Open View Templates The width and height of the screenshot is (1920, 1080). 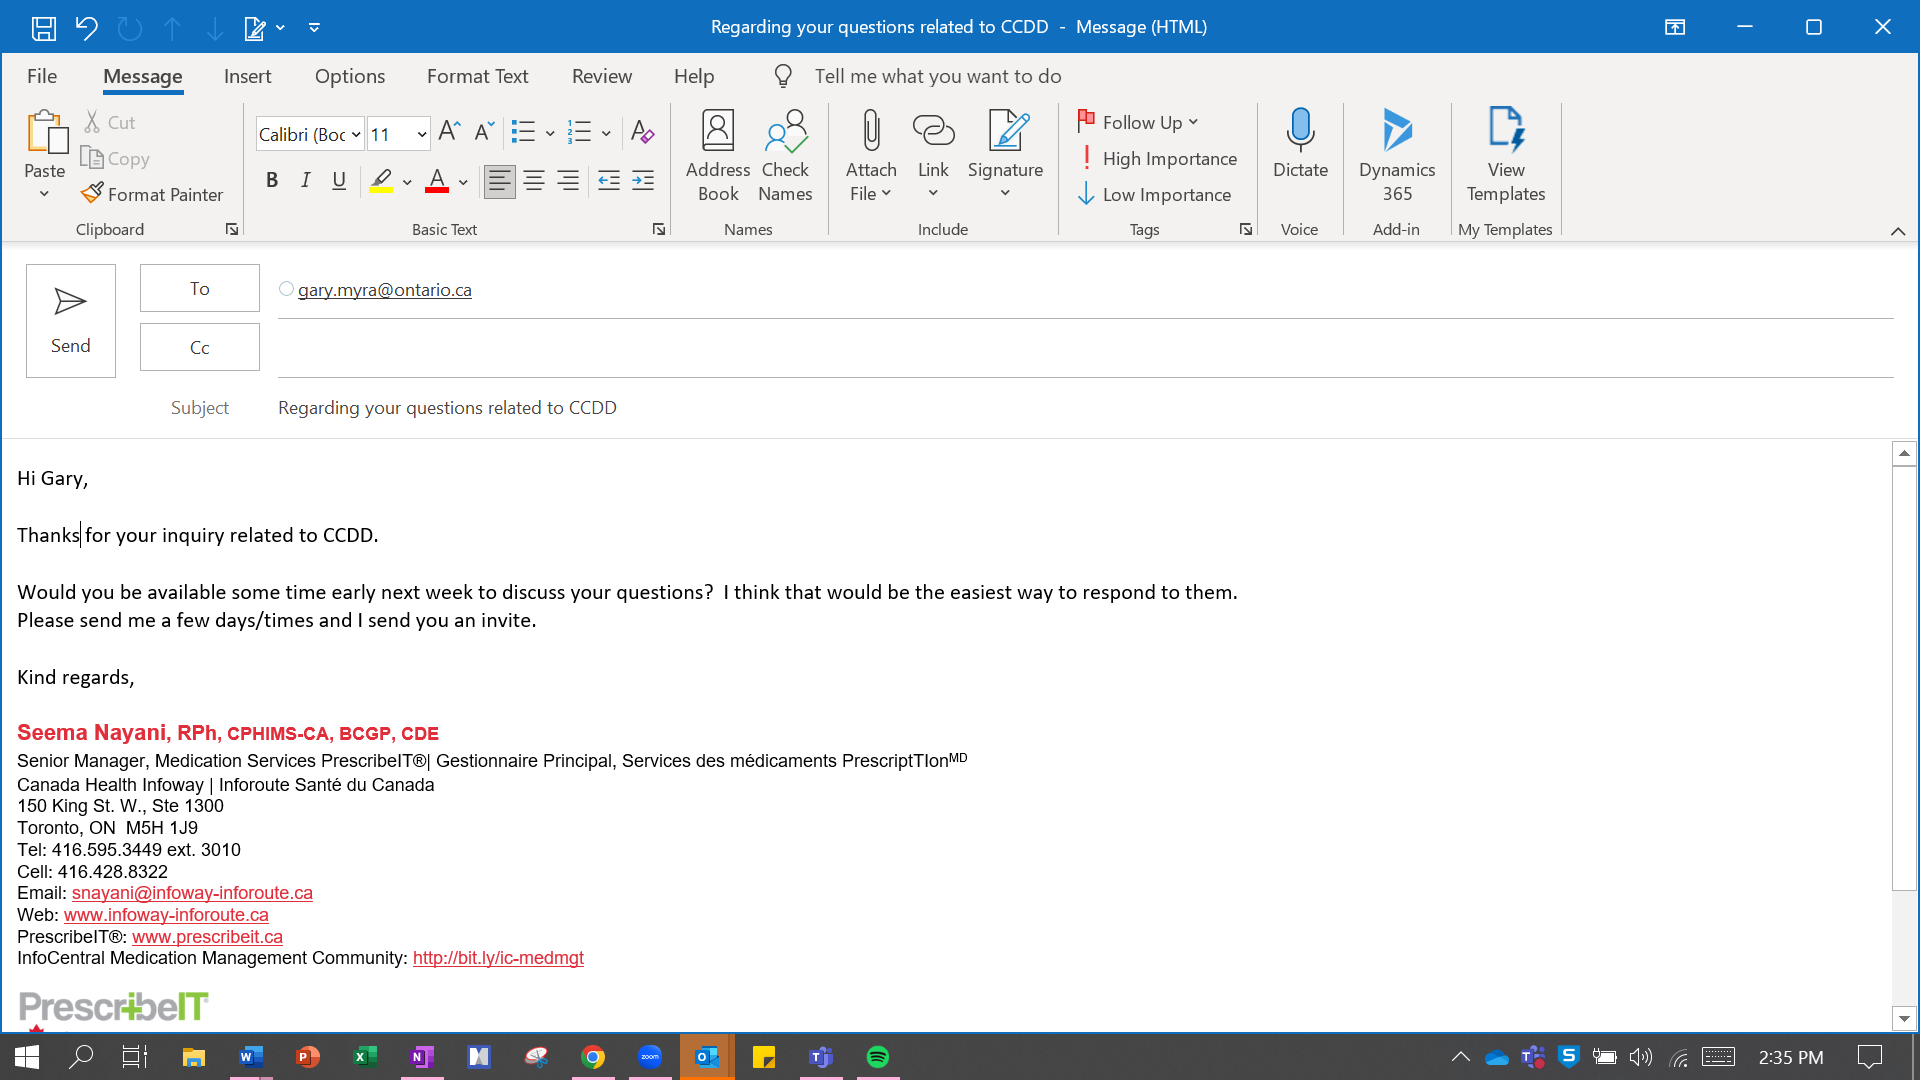(1506, 156)
